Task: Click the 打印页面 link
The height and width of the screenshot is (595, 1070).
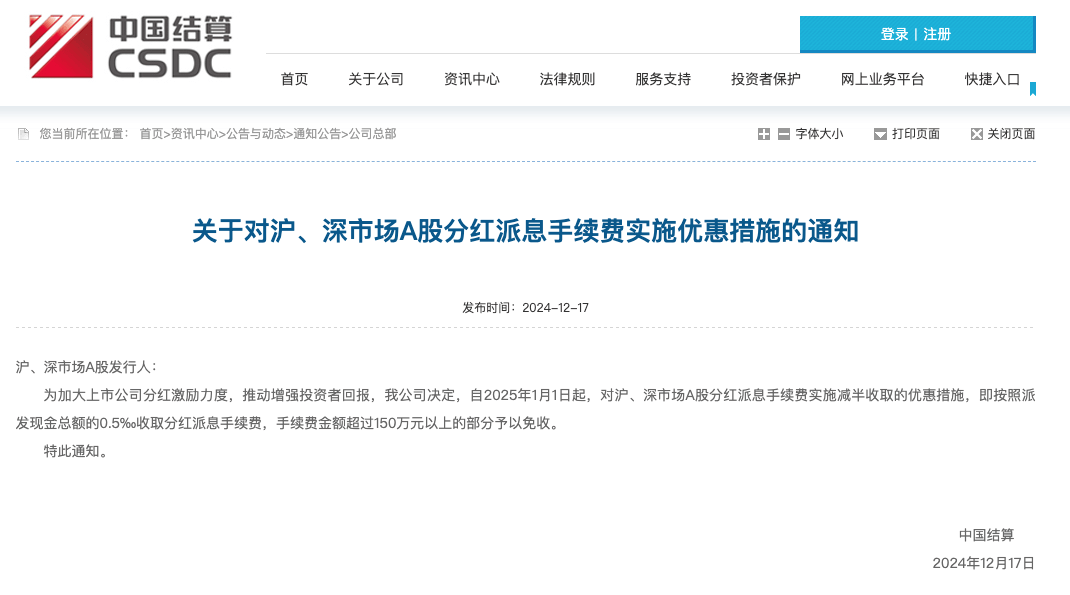Action: coord(916,134)
